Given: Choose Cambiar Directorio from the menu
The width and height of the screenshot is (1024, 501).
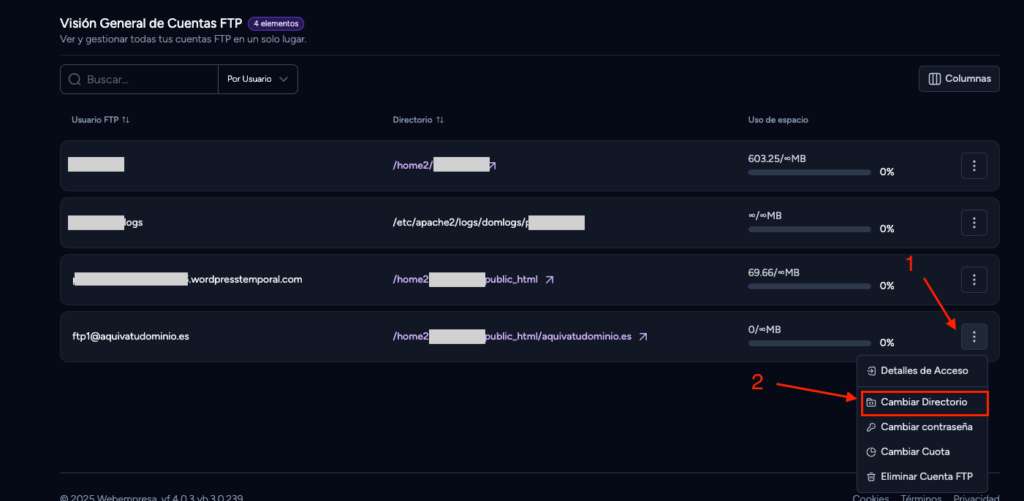Looking at the screenshot, I should 922,403.
